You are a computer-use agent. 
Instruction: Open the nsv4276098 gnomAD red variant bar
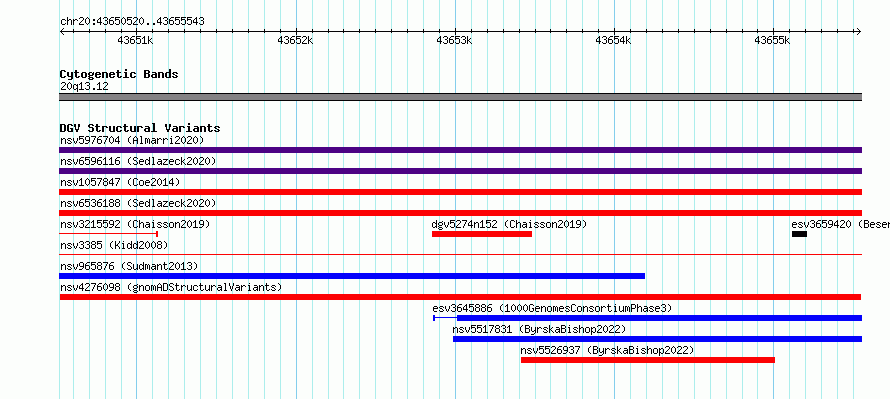(x=460, y=297)
